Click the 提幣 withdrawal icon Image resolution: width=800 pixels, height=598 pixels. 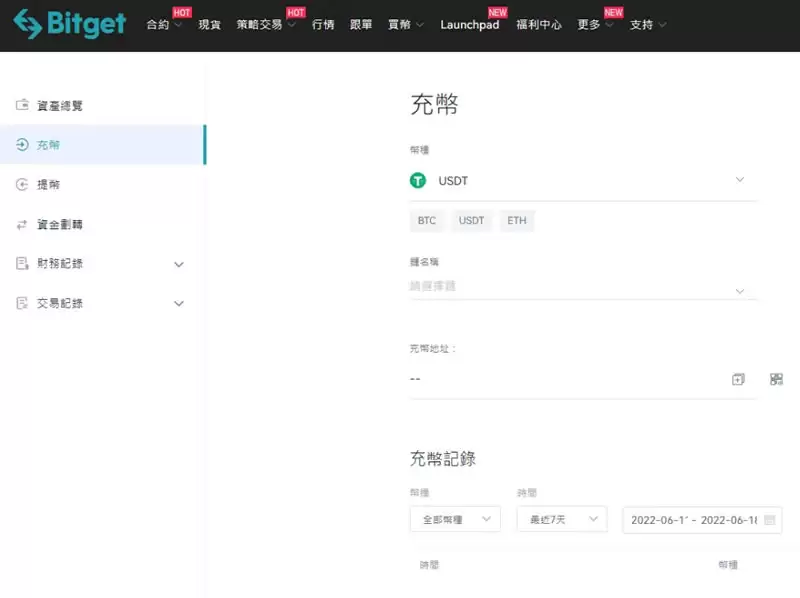pyautogui.click(x=22, y=184)
